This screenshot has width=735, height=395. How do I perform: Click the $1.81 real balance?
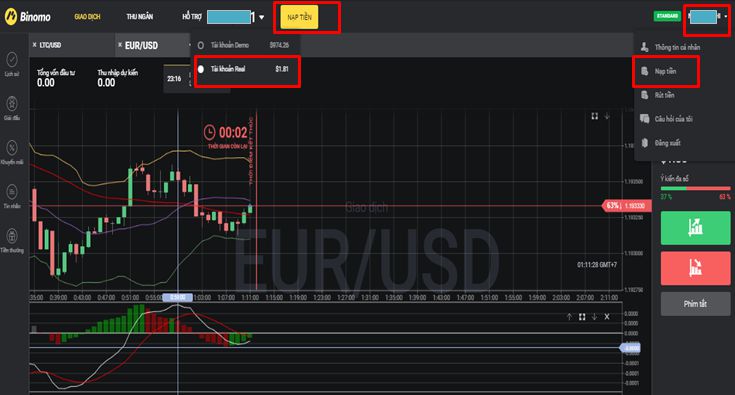282,69
